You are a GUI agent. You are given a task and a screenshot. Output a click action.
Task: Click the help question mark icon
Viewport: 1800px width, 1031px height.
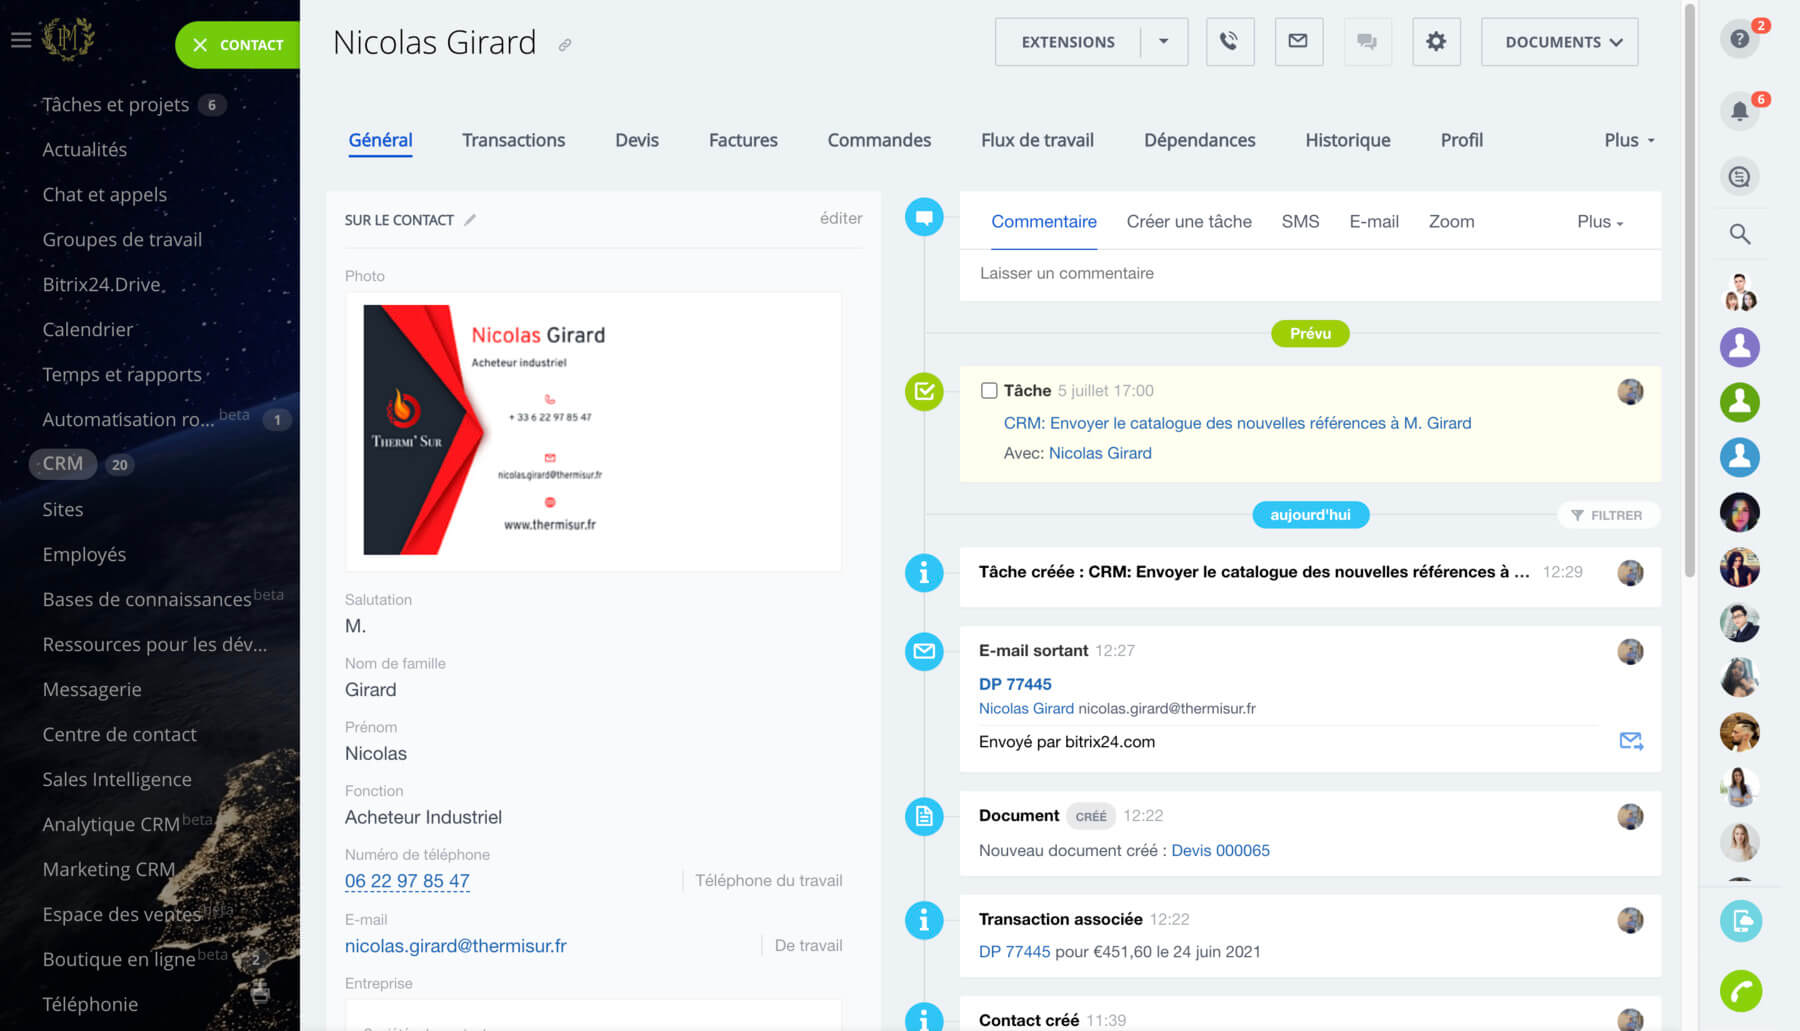(1740, 40)
